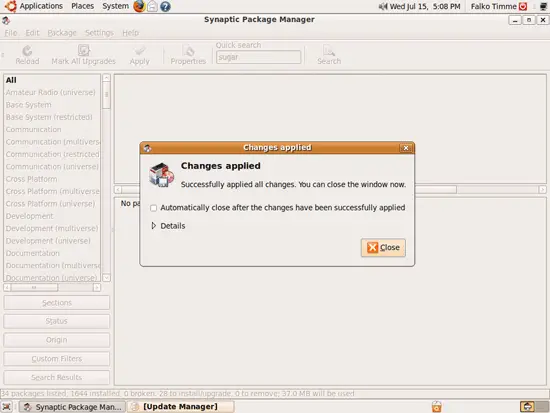550x413 pixels.
Task: Switch to Synaptic Package Manager taskbar button
Action: pos(72,407)
